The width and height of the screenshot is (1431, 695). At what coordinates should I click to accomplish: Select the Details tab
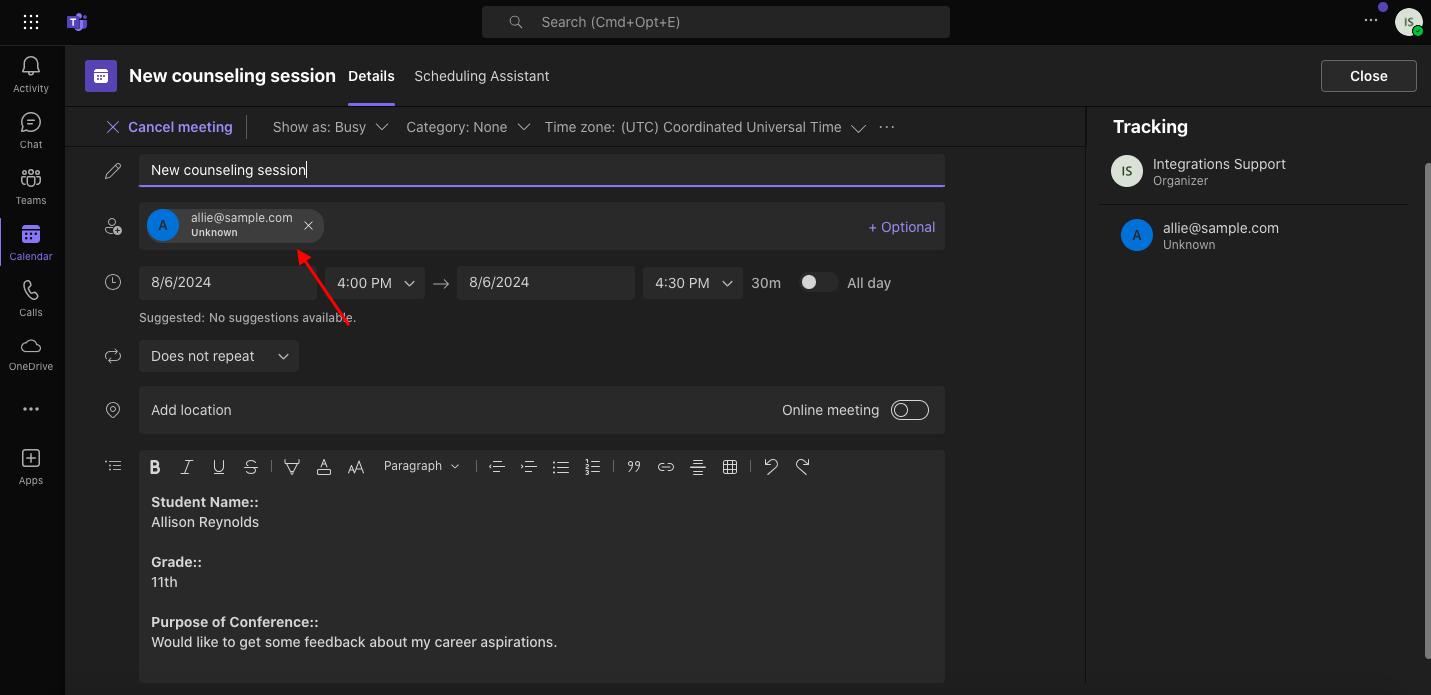click(371, 76)
